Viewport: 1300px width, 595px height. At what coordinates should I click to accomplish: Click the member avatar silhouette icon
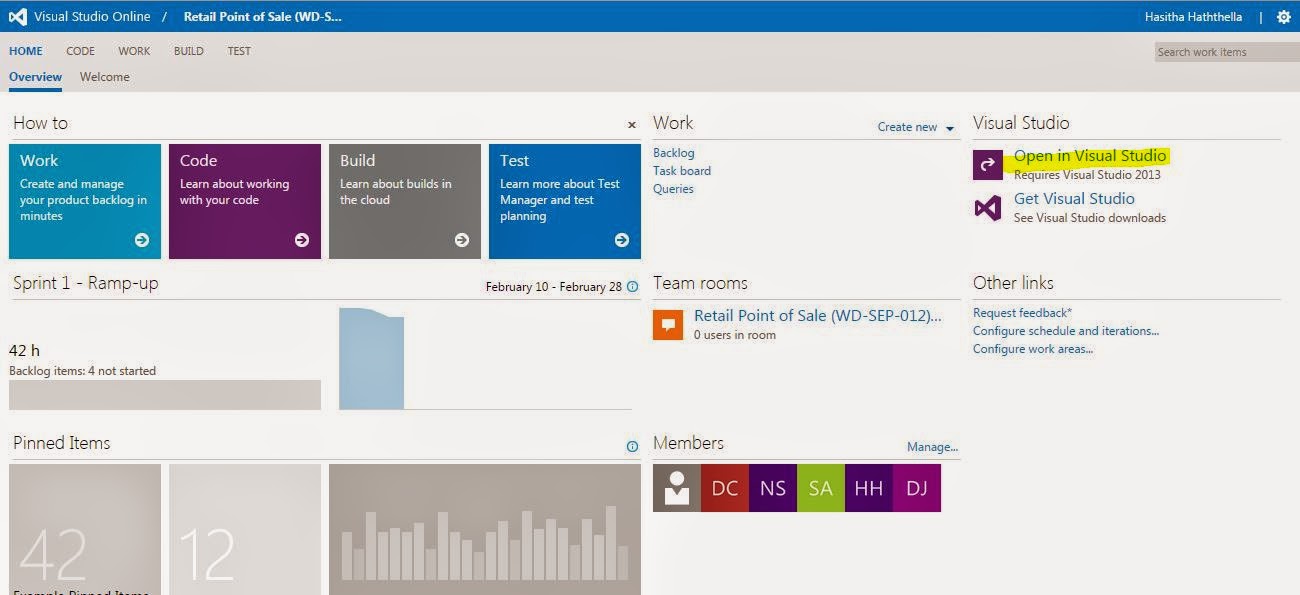click(x=677, y=488)
